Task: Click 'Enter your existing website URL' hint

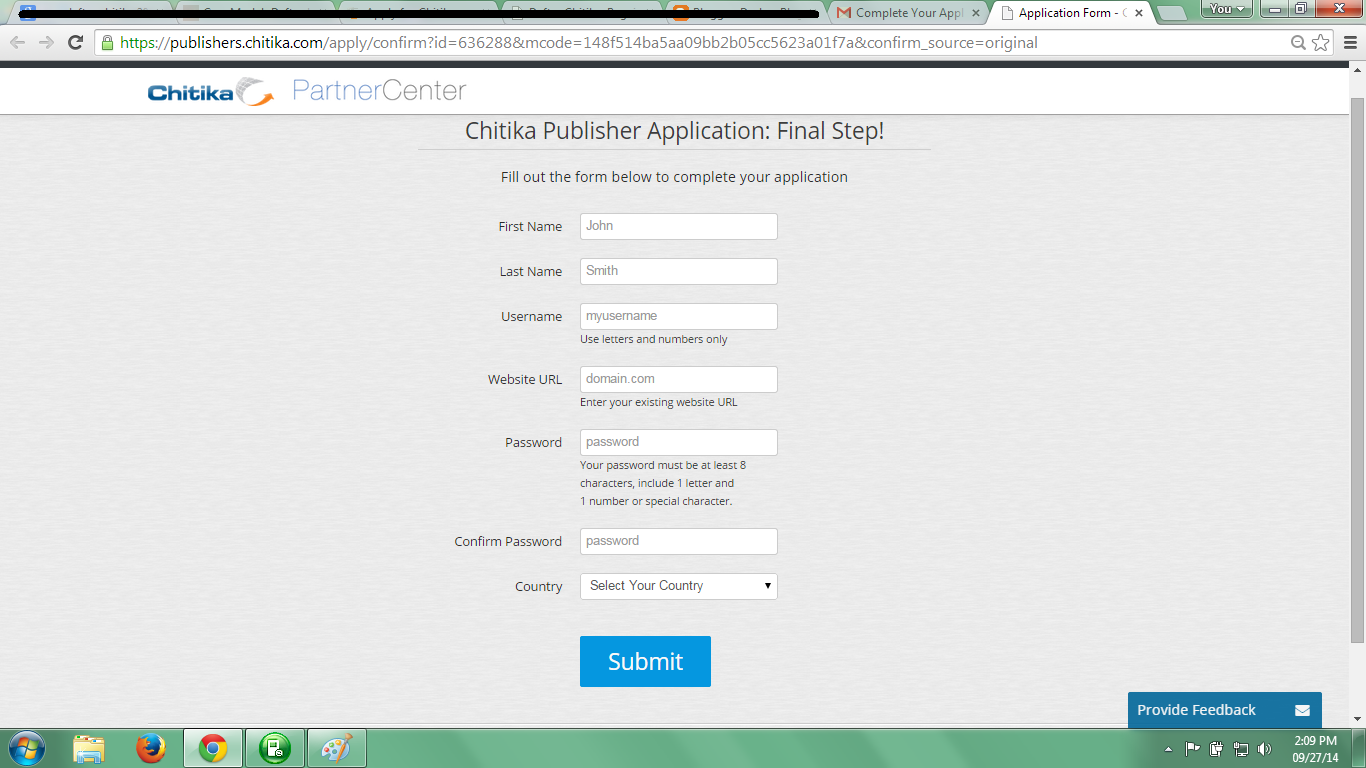Action: tap(659, 402)
